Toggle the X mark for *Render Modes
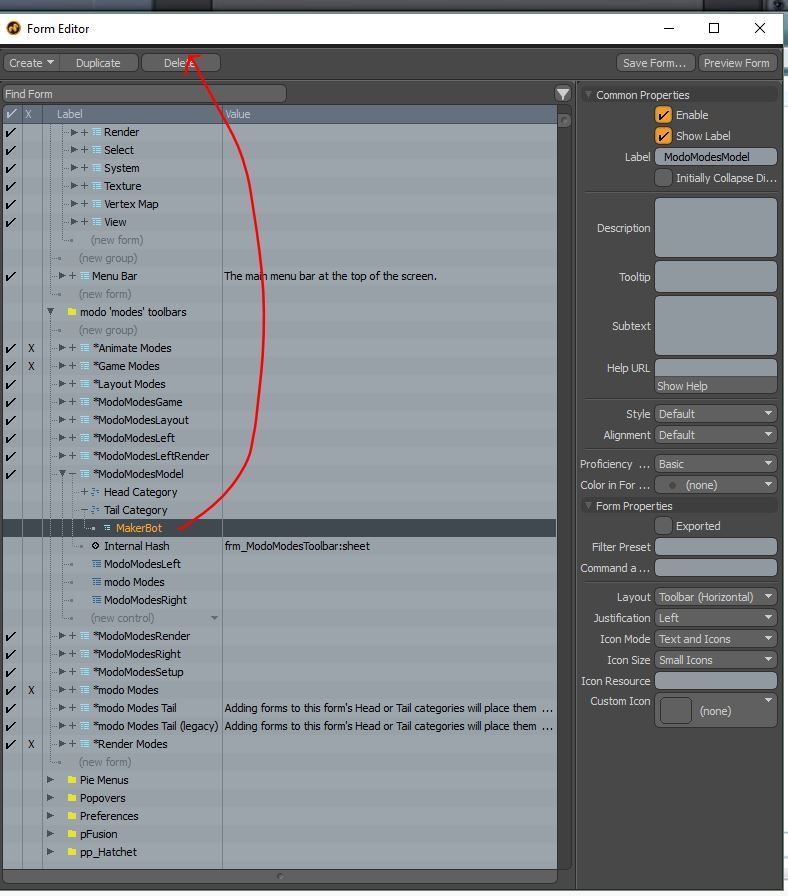Viewport: 788px width, 896px height. pos(31,745)
